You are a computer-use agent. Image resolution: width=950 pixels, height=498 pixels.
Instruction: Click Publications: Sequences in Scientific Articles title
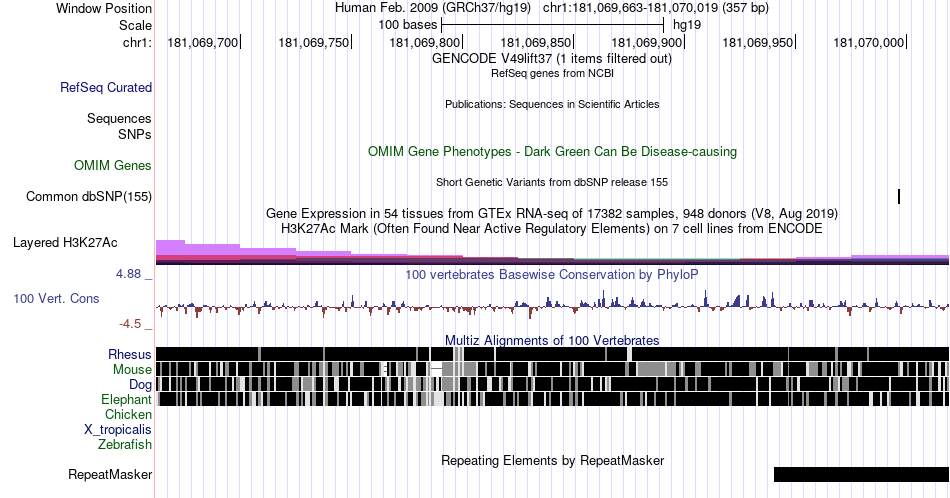[552, 104]
